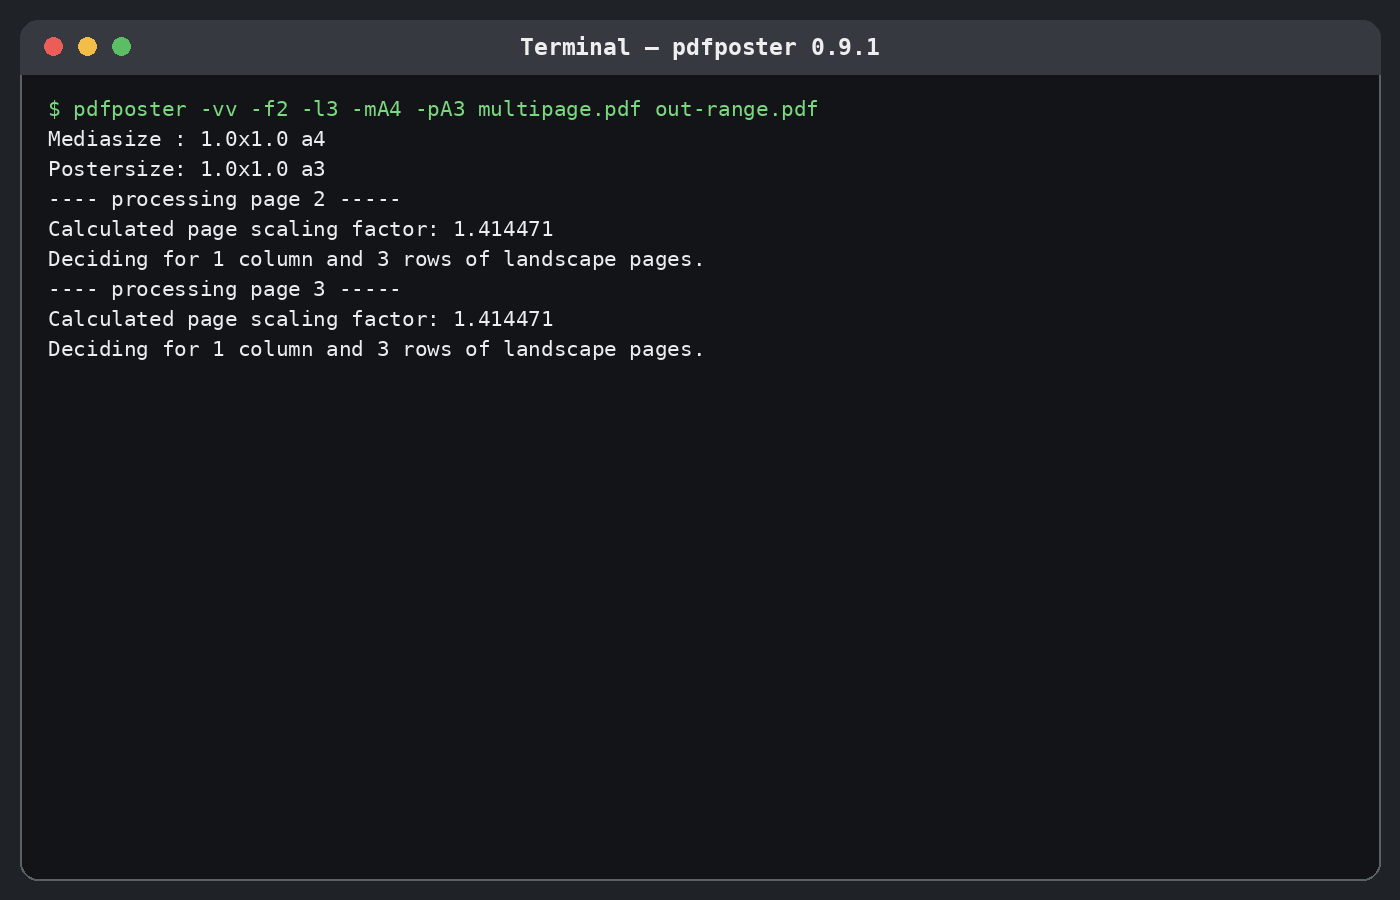Screen dimensions: 1400x900
Task: Click the output filename "out-range.pdf" in the command
Action: [x=736, y=109]
